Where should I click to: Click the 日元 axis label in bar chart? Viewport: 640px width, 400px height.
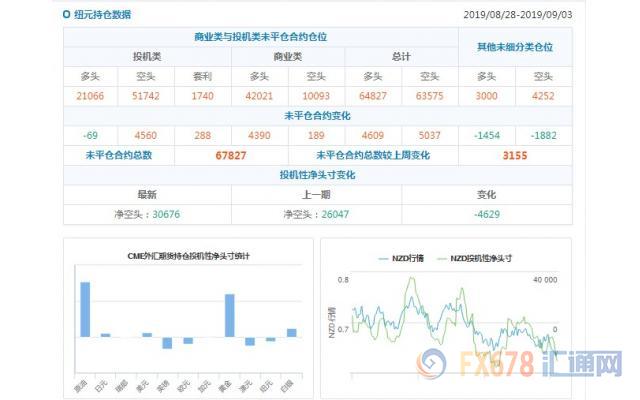pos(100,385)
